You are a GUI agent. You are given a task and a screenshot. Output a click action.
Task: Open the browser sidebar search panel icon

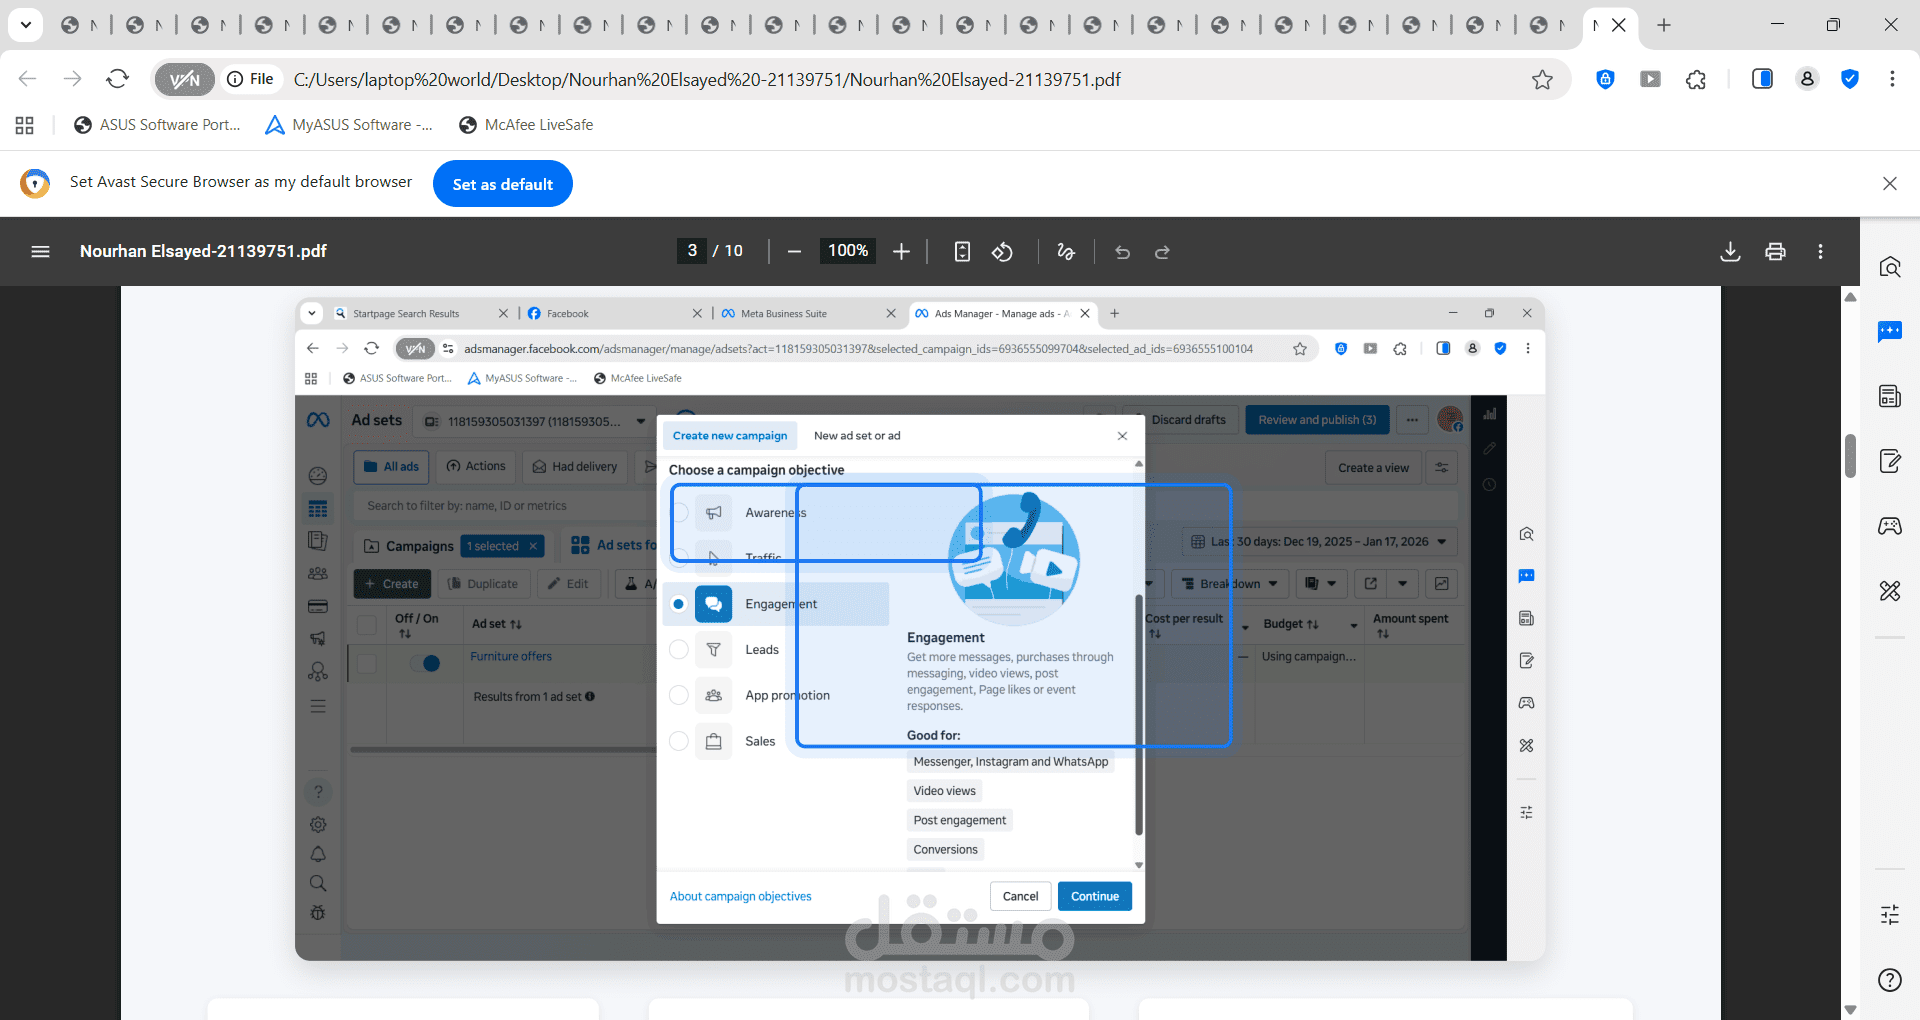(x=1890, y=267)
